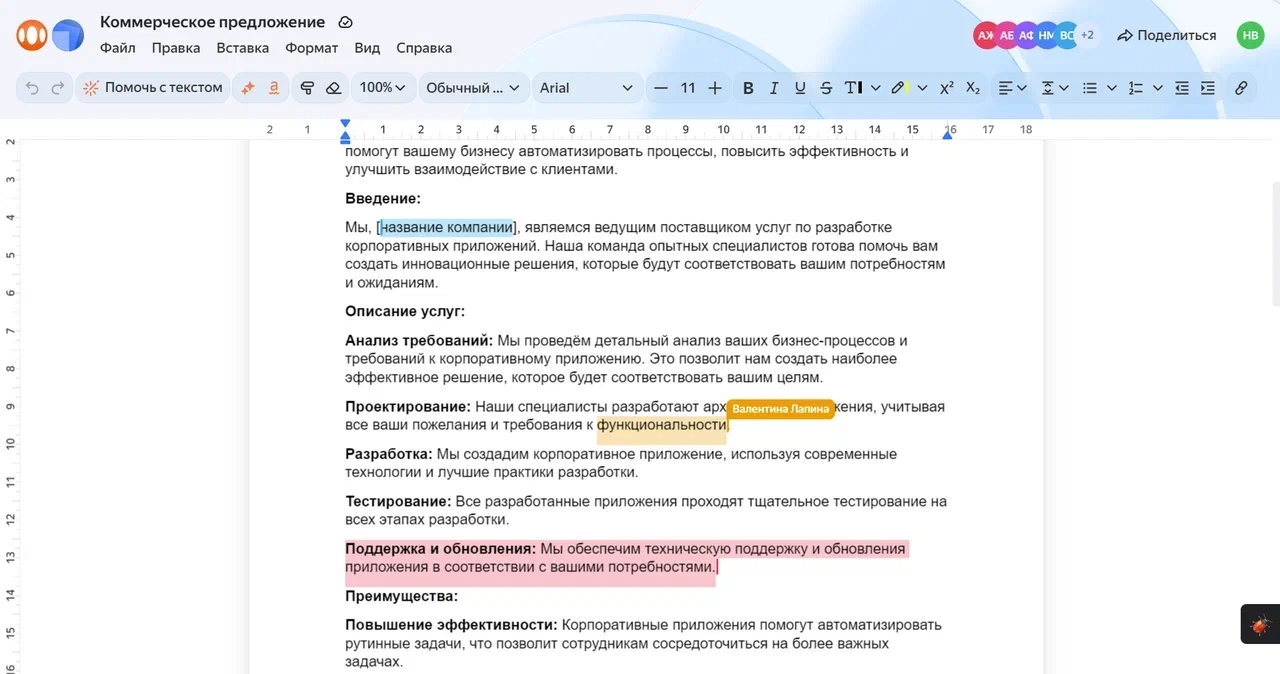Image resolution: width=1280 pixels, height=674 pixels.
Task: Click the bug report icon
Action: pyautogui.click(x=1260, y=624)
